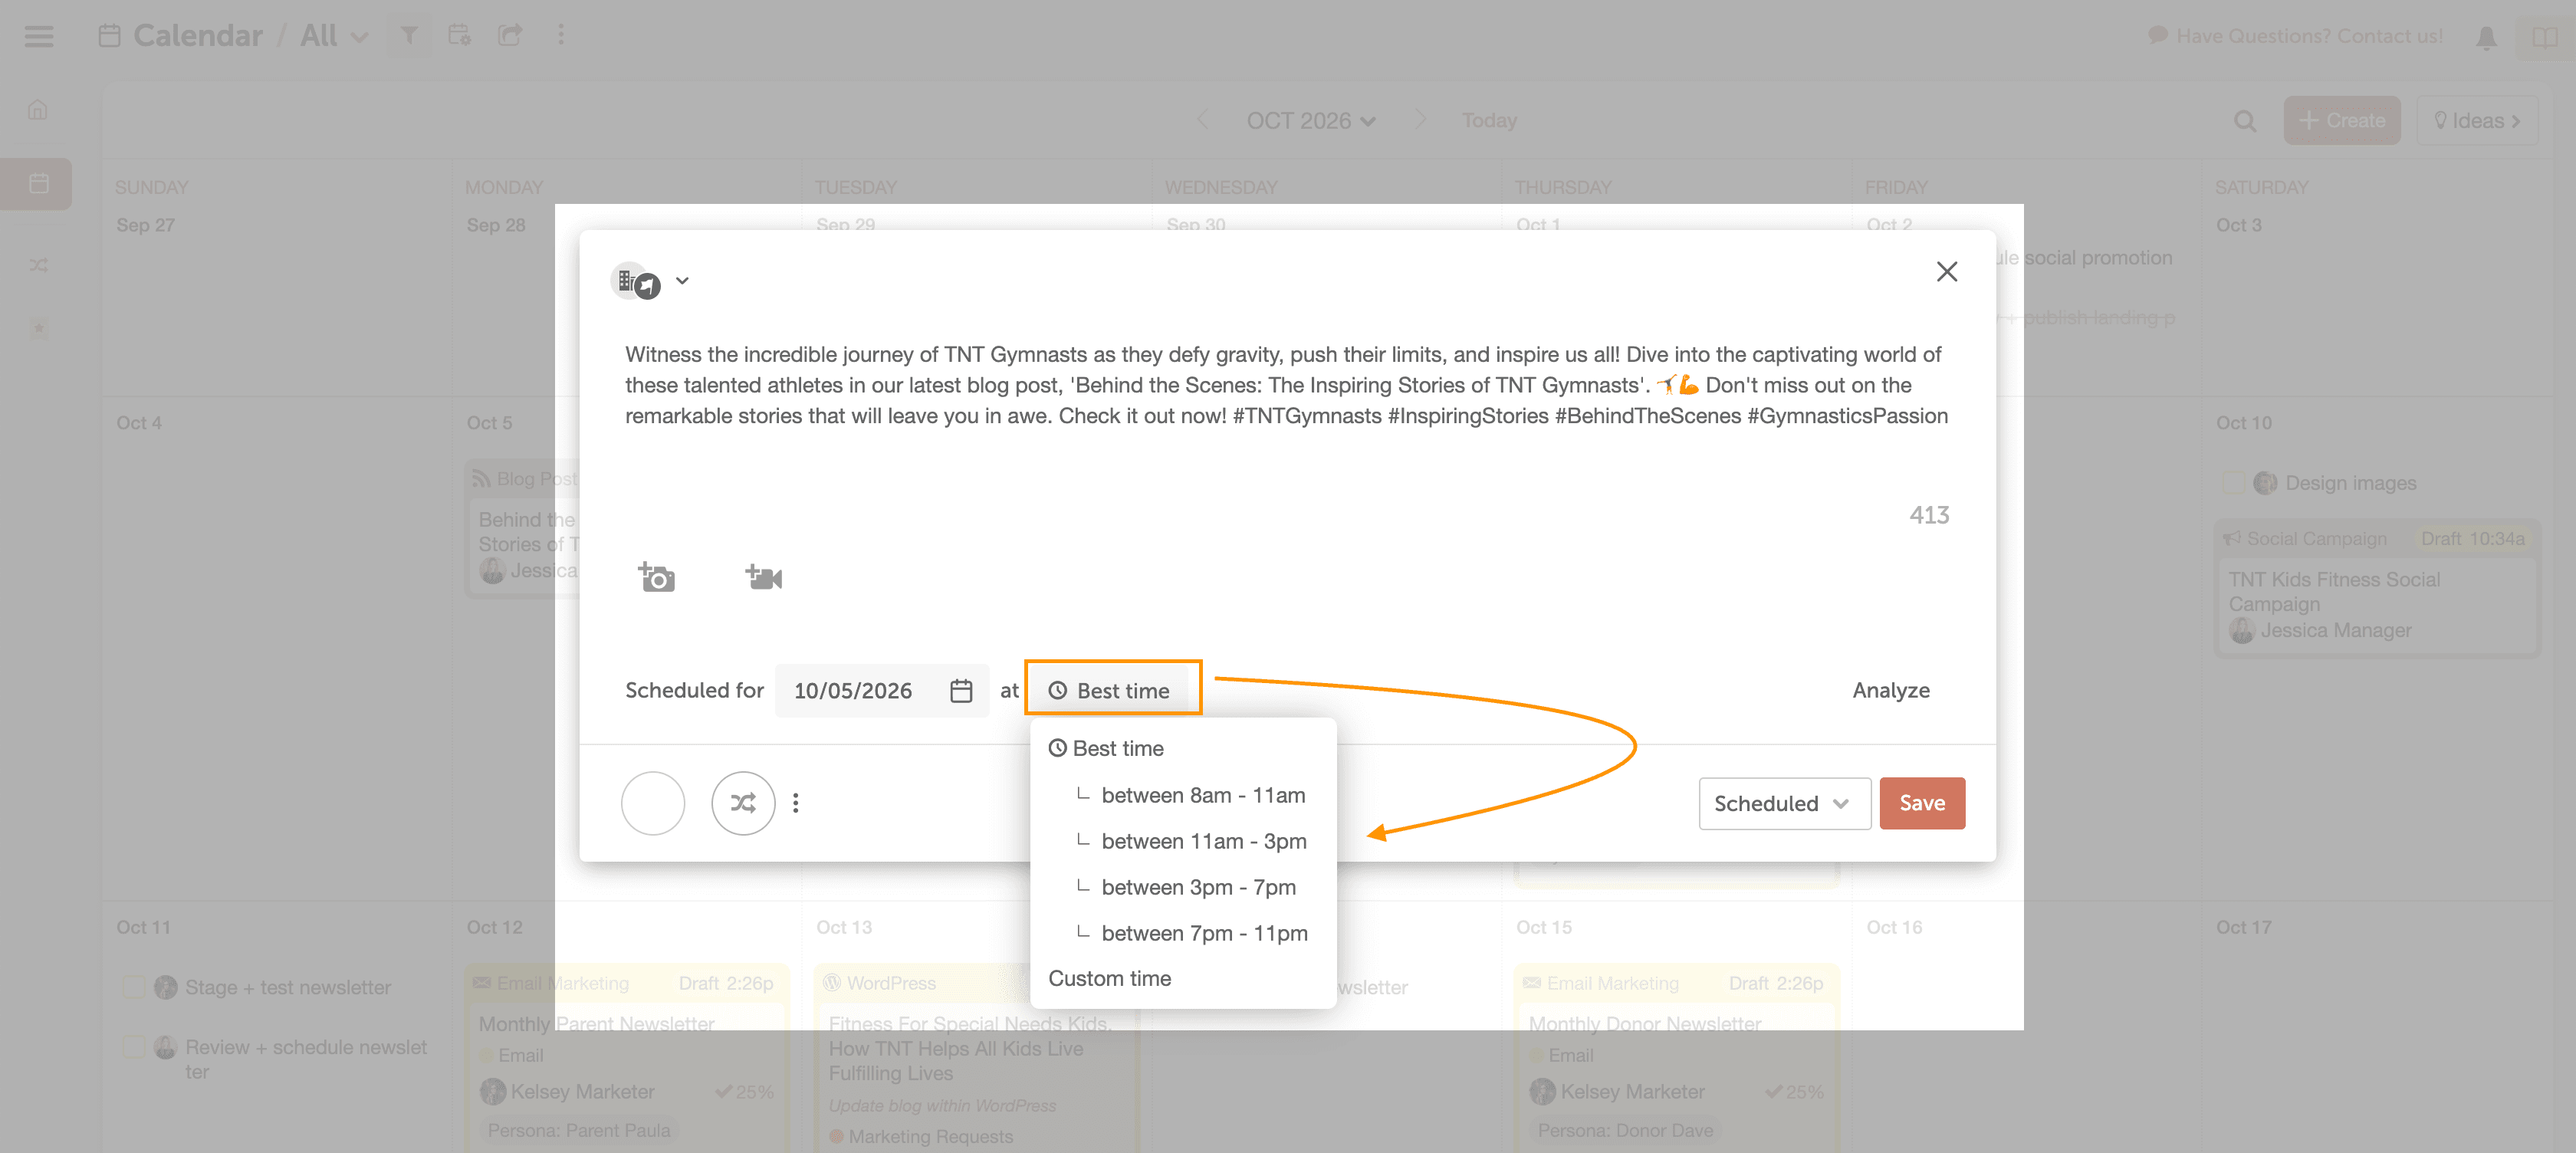Screen dimensions: 2576x1153
Task: Open the three-dot options beside shuffle
Action: [x=796, y=803]
